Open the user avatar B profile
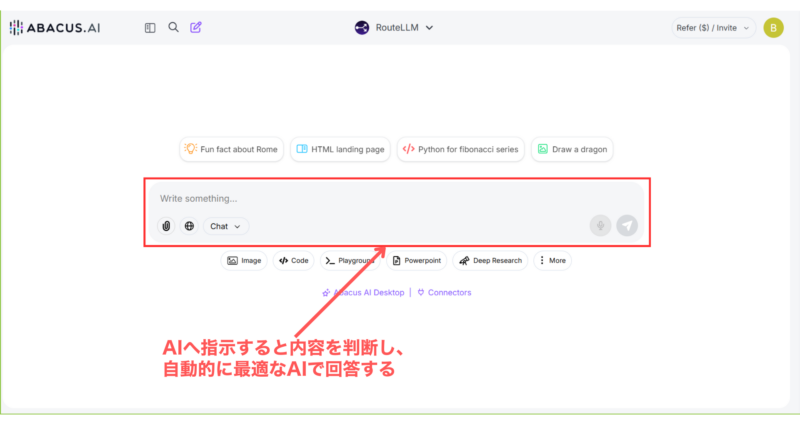The height and width of the screenshot is (425, 800). point(773,28)
